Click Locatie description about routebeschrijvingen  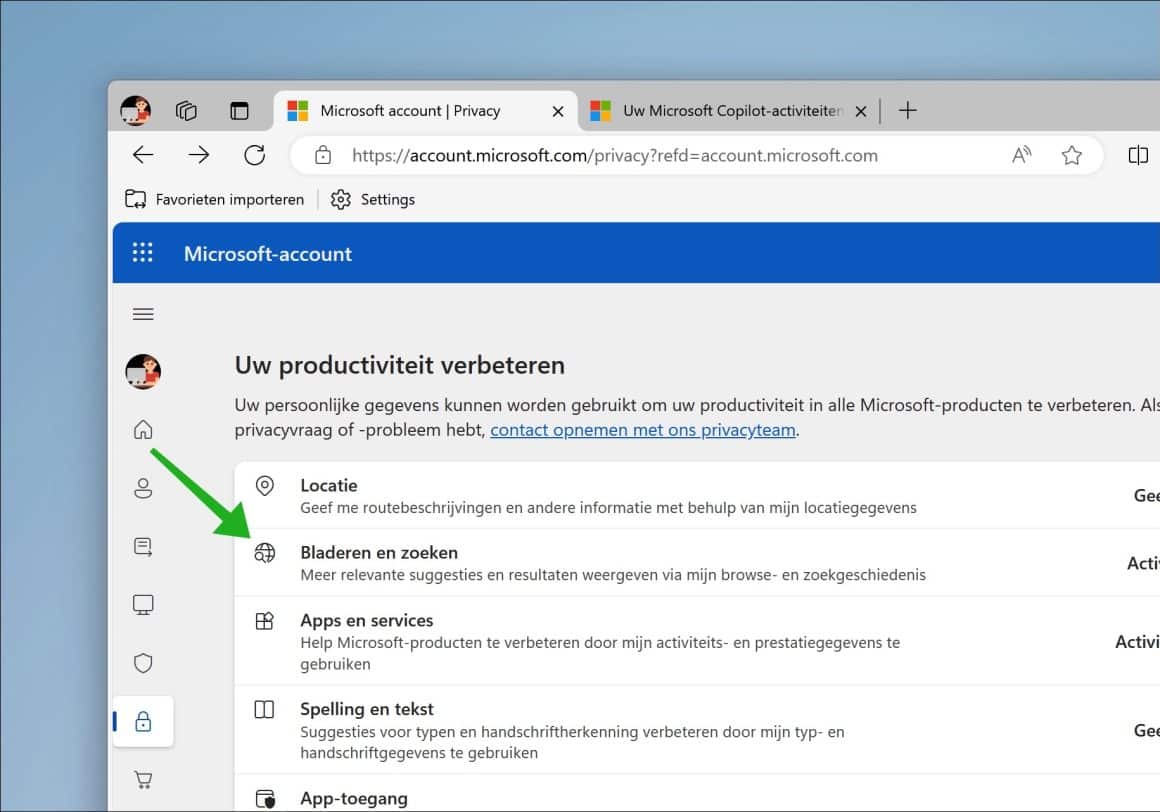tap(608, 507)
